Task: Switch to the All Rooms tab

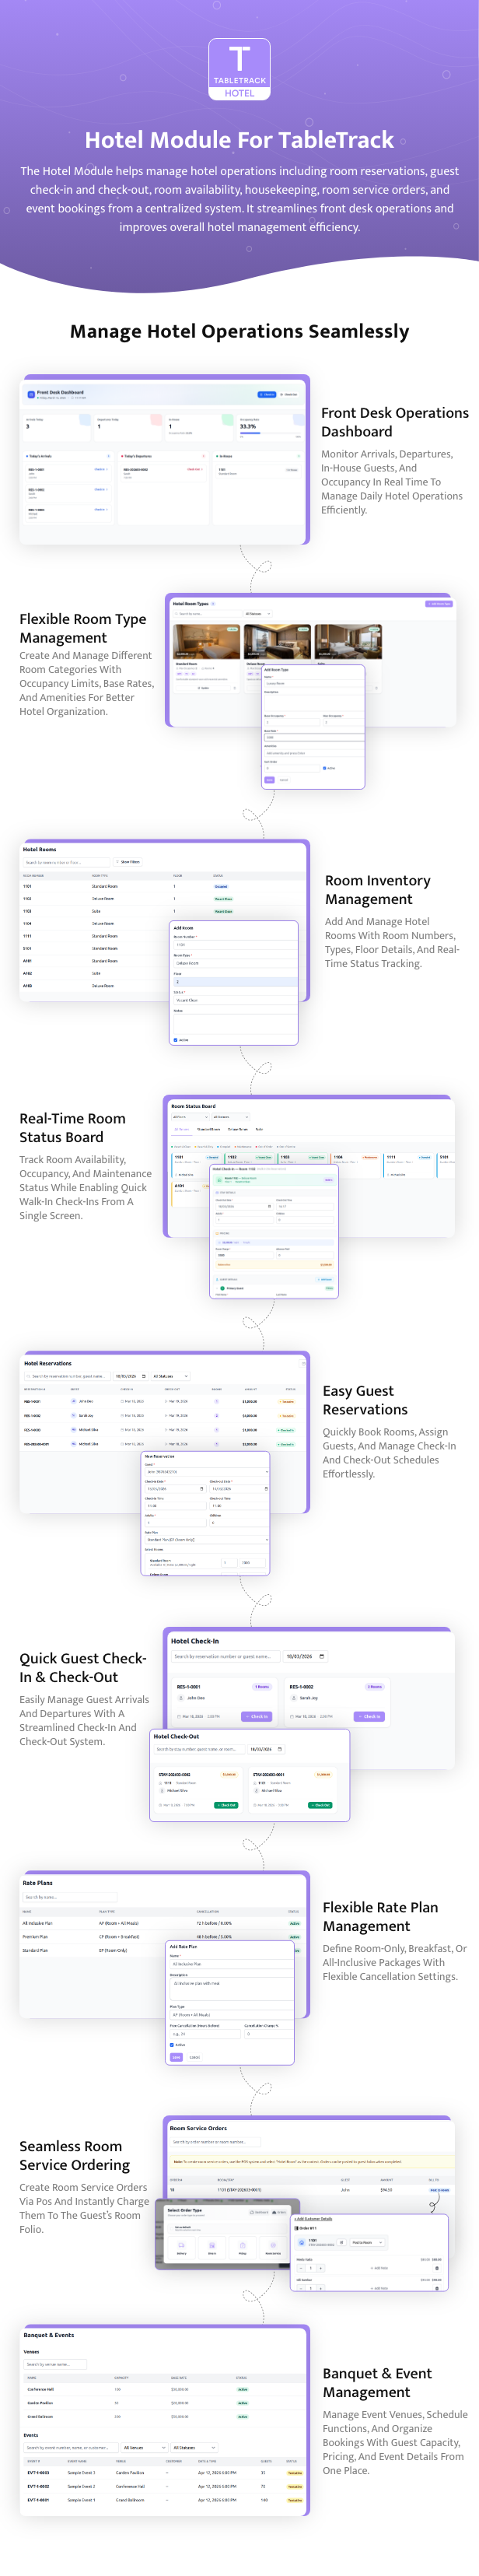Action: coord(182,1129)
